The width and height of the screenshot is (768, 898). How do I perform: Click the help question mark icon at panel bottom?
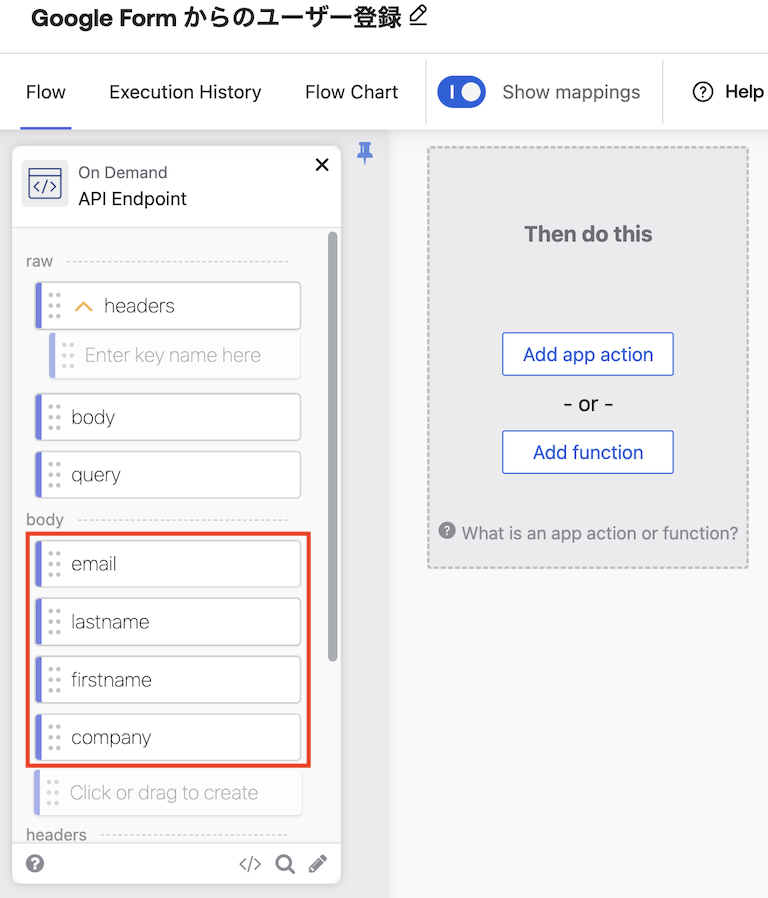(35, 863)
